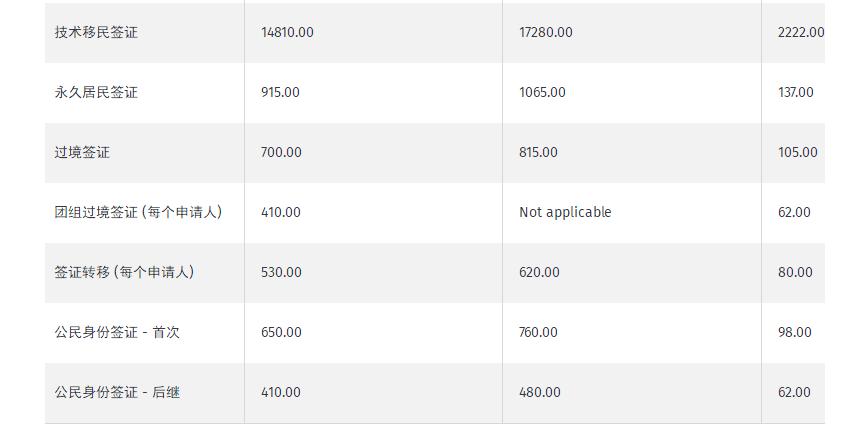Select 公民身份签证 - 后继 label

tap(117, 392)
